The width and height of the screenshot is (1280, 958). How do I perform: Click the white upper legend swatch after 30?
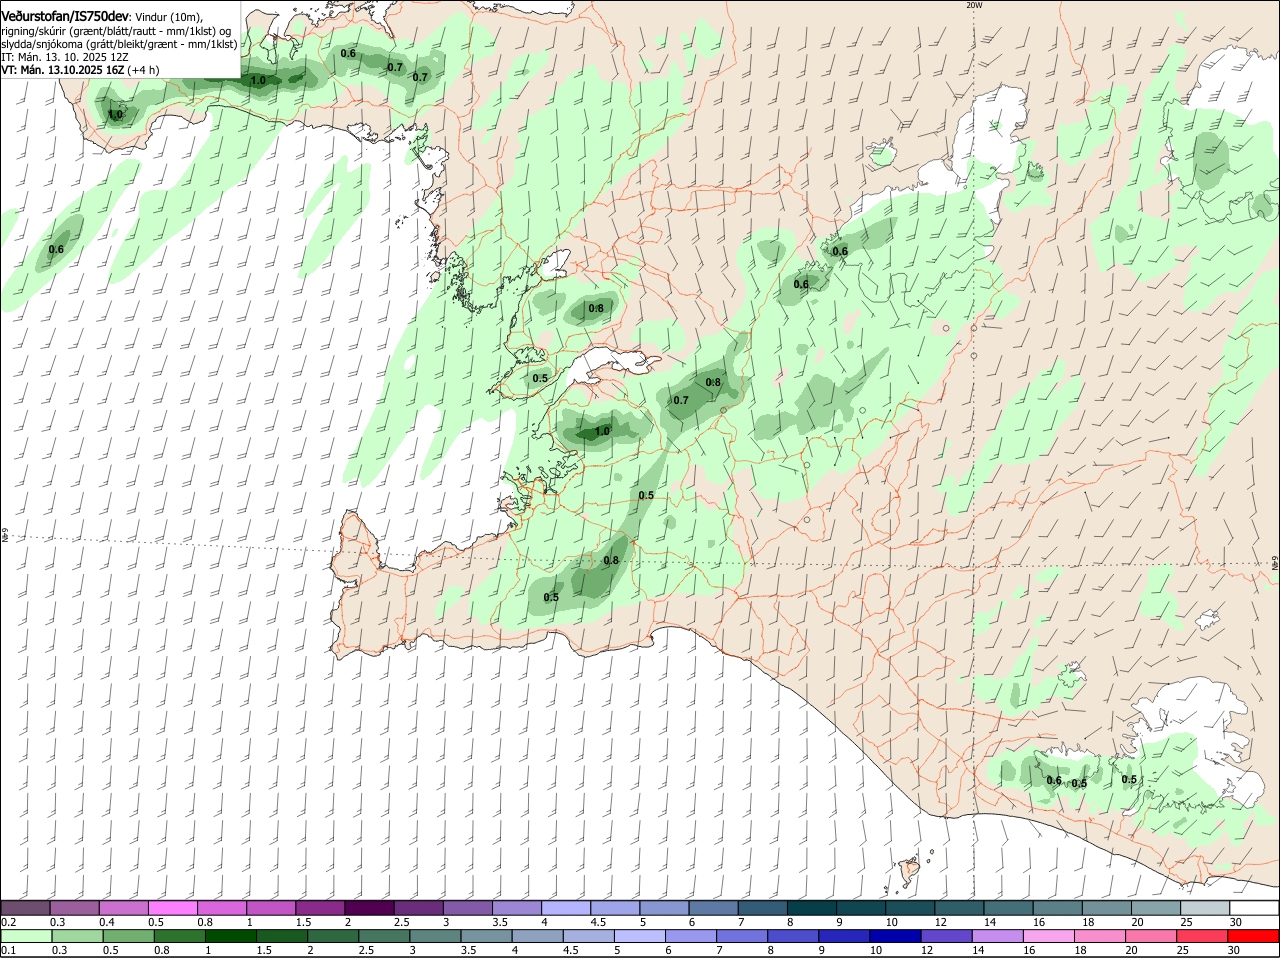click(1256, 908)
